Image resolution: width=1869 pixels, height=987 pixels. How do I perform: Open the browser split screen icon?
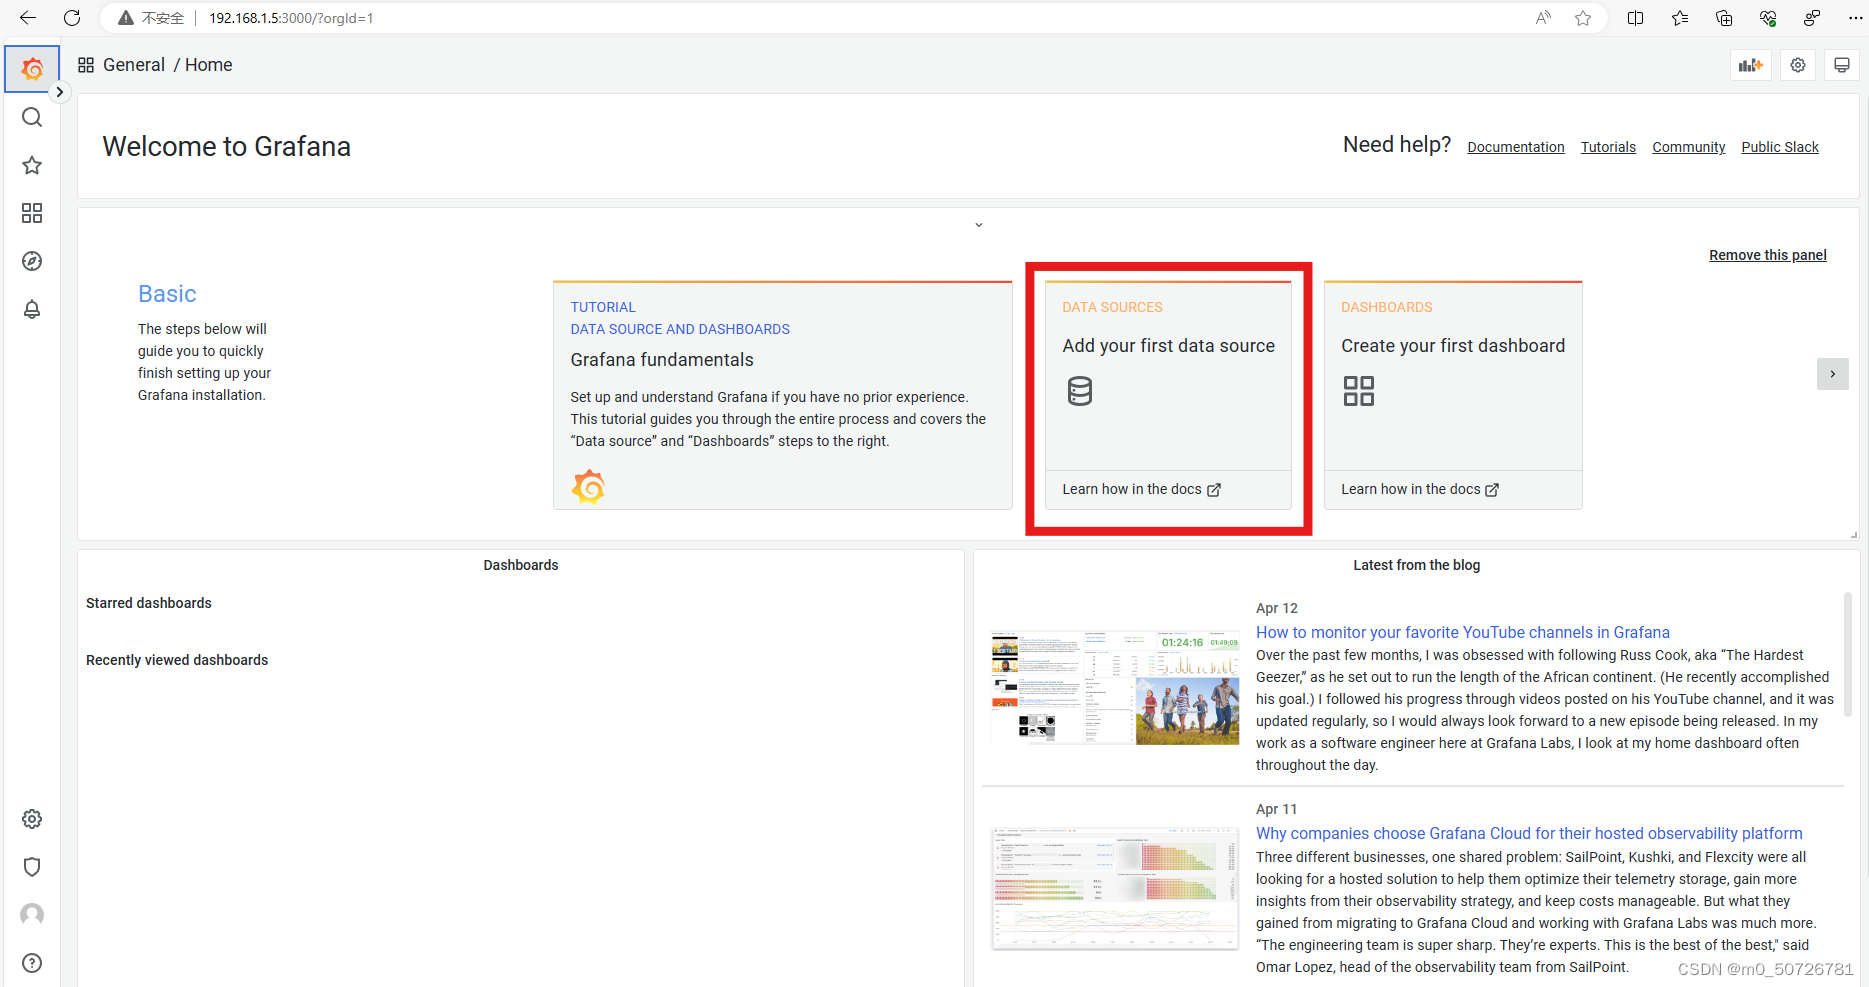coord(1636,18)
